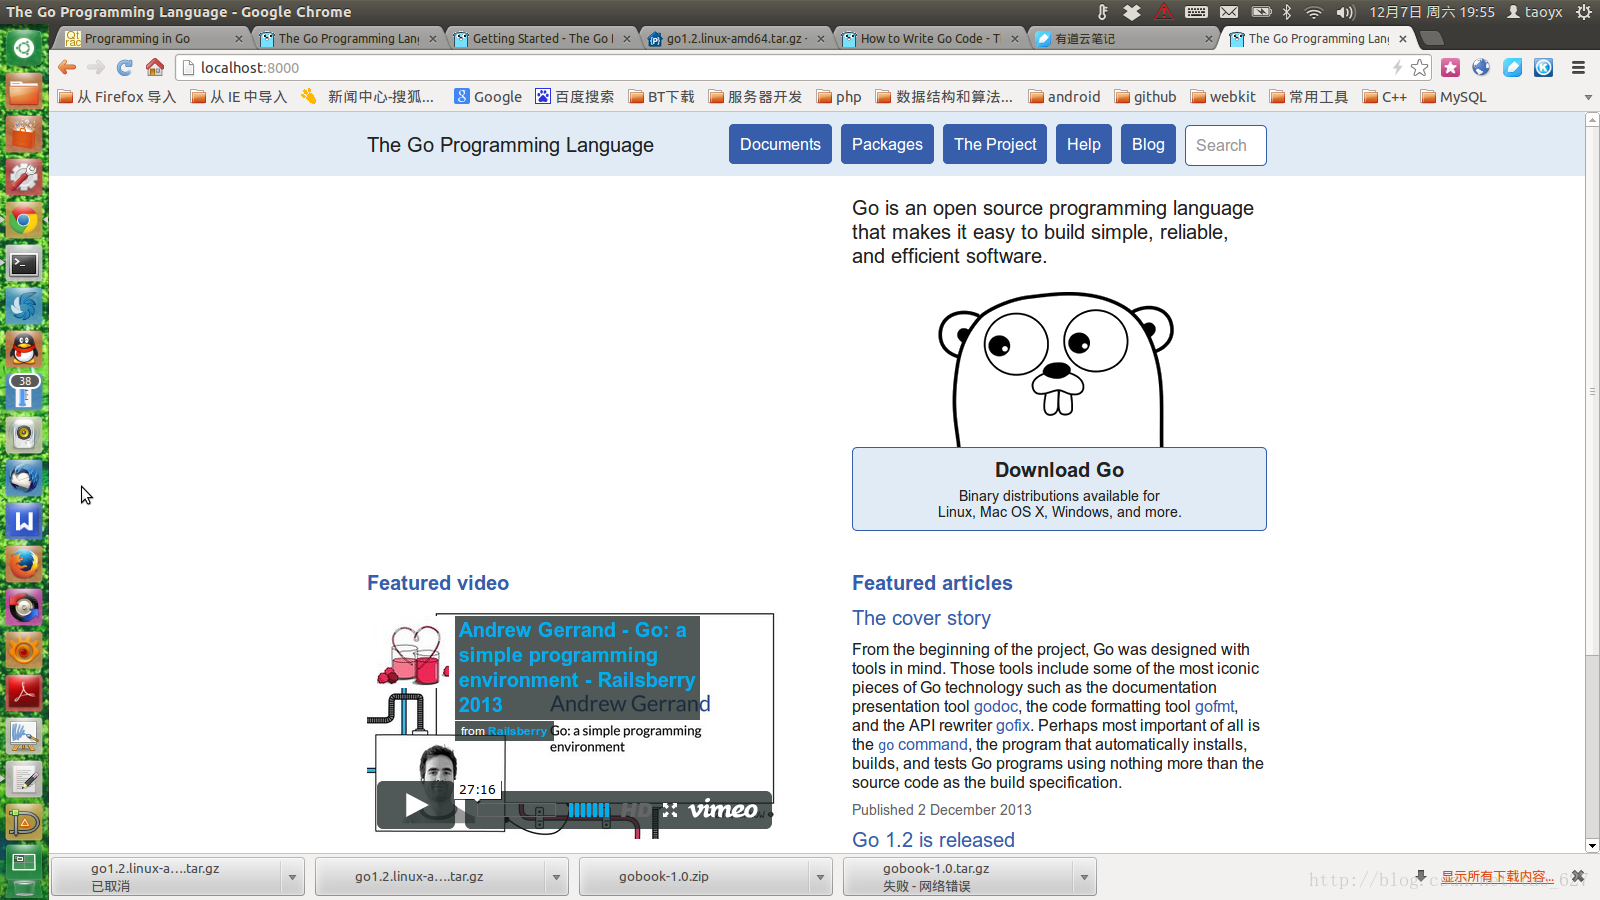Screen dimensions: 1600x900
Task: Reload the localhost page
Action: pos(125,67)
